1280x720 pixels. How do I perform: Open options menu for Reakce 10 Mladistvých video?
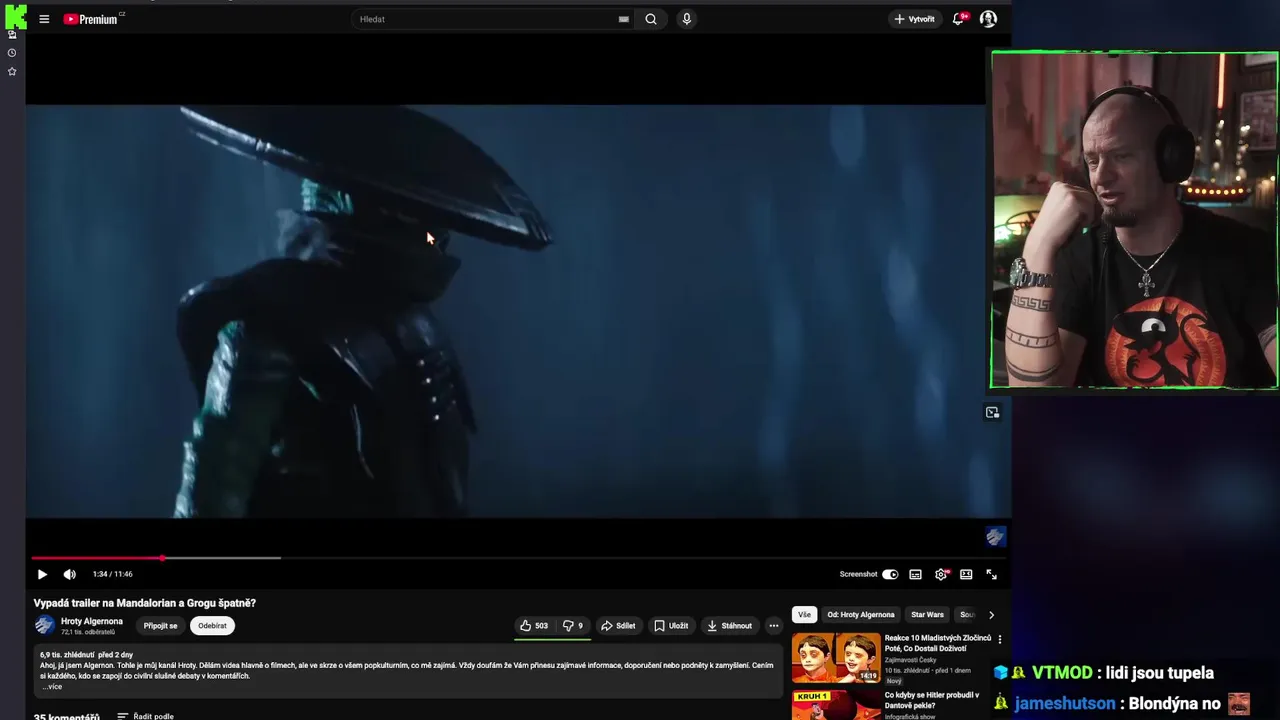pos(999,639)
